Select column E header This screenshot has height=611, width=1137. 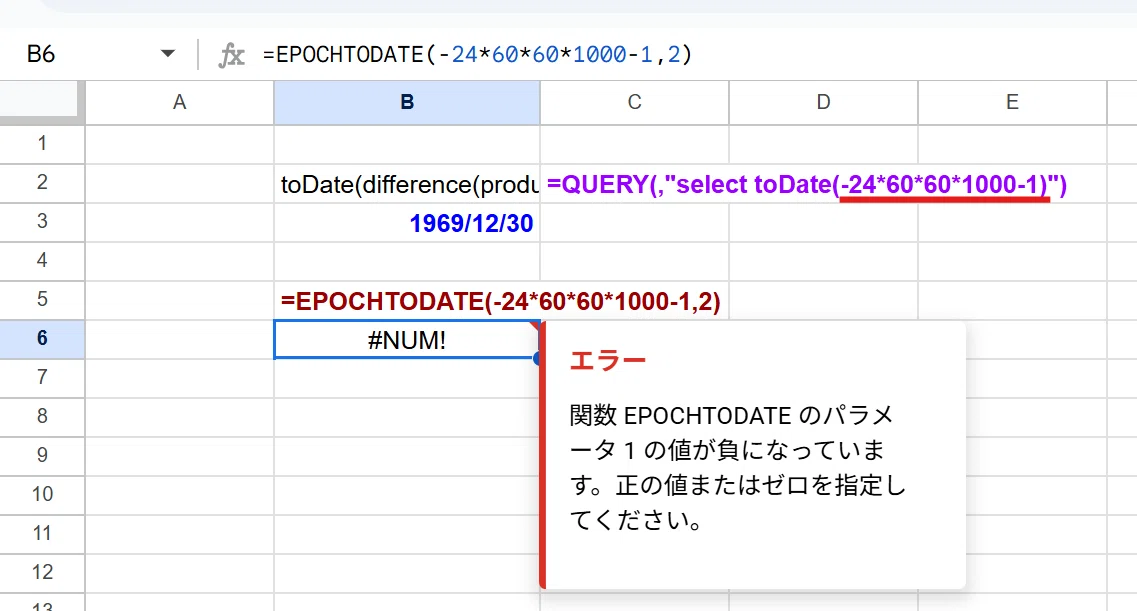(1012, 102)
